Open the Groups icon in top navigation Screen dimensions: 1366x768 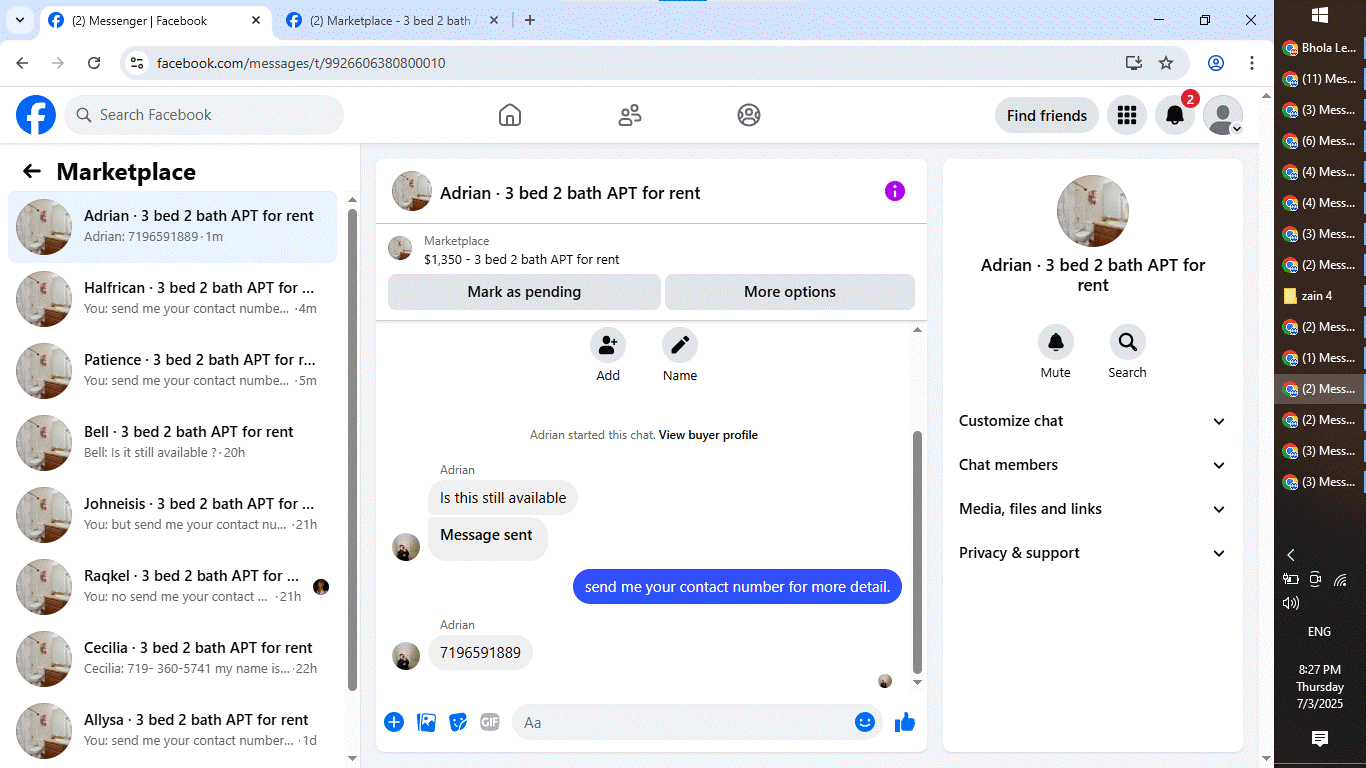749,115
